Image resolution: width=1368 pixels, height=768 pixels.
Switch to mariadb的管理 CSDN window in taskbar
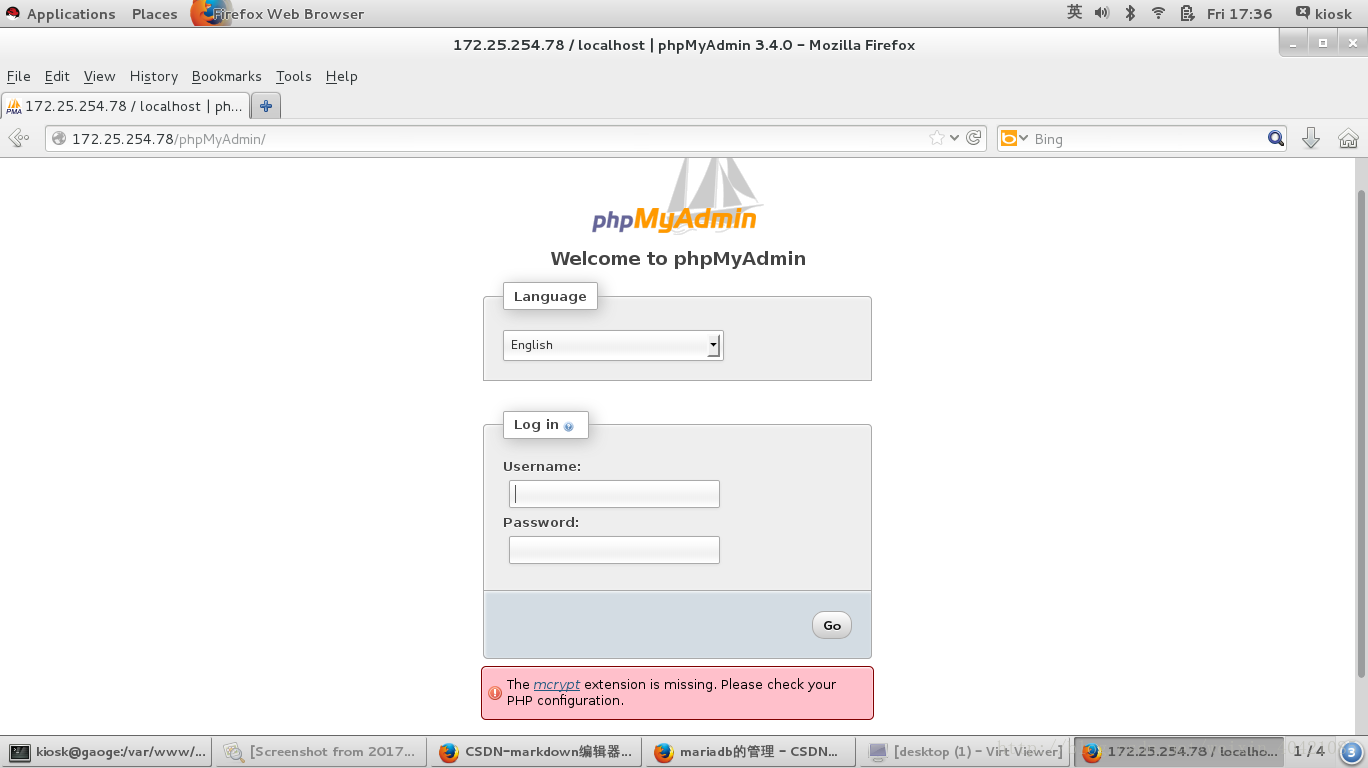click(x=750, y=752)
